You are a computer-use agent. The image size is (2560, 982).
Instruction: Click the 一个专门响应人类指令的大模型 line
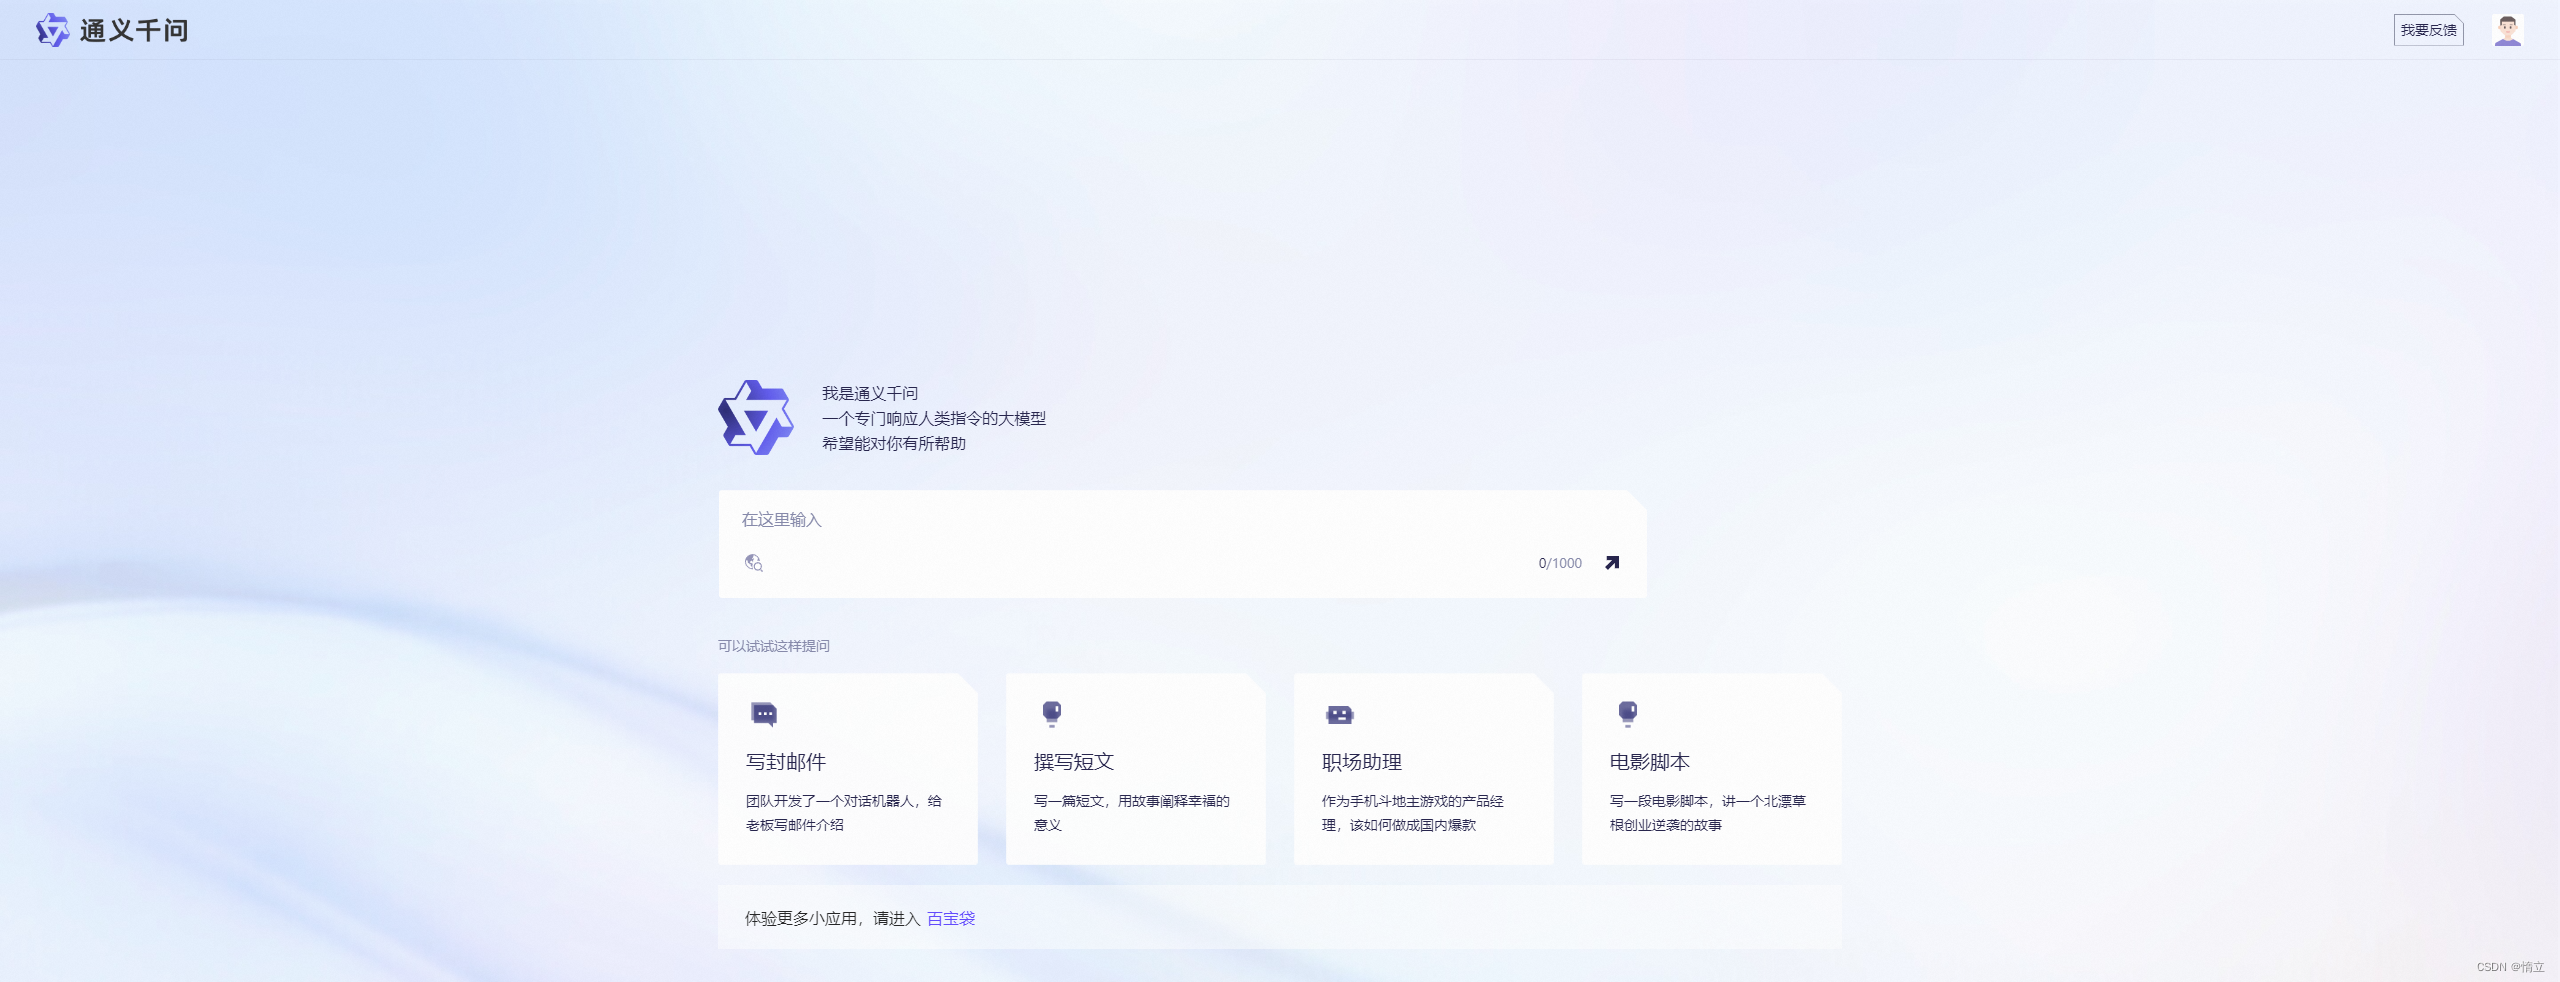click(934, 418)
